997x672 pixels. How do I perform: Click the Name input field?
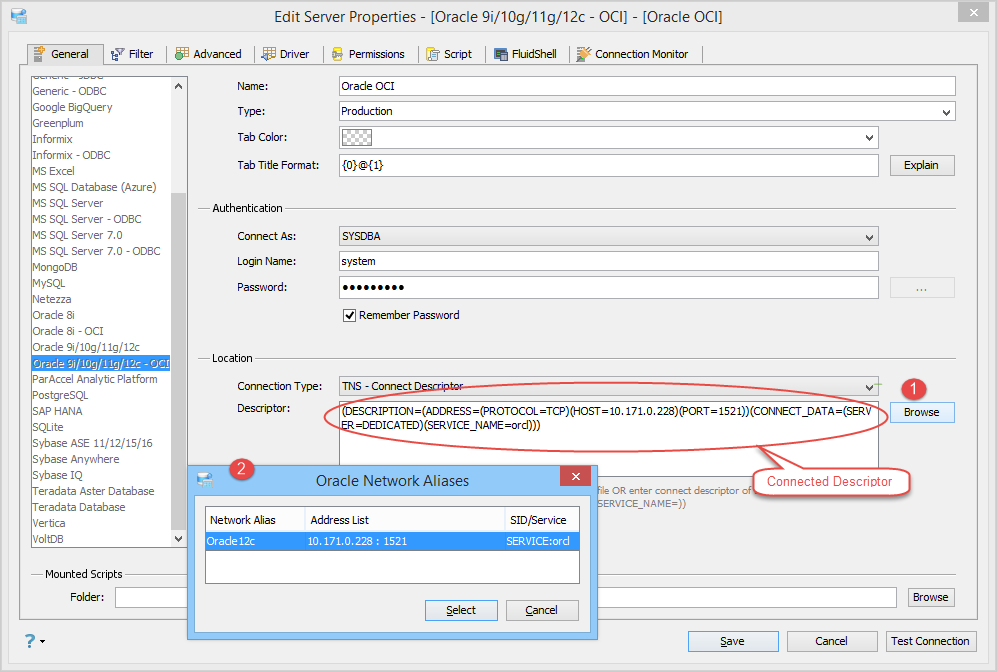point(647,86)
